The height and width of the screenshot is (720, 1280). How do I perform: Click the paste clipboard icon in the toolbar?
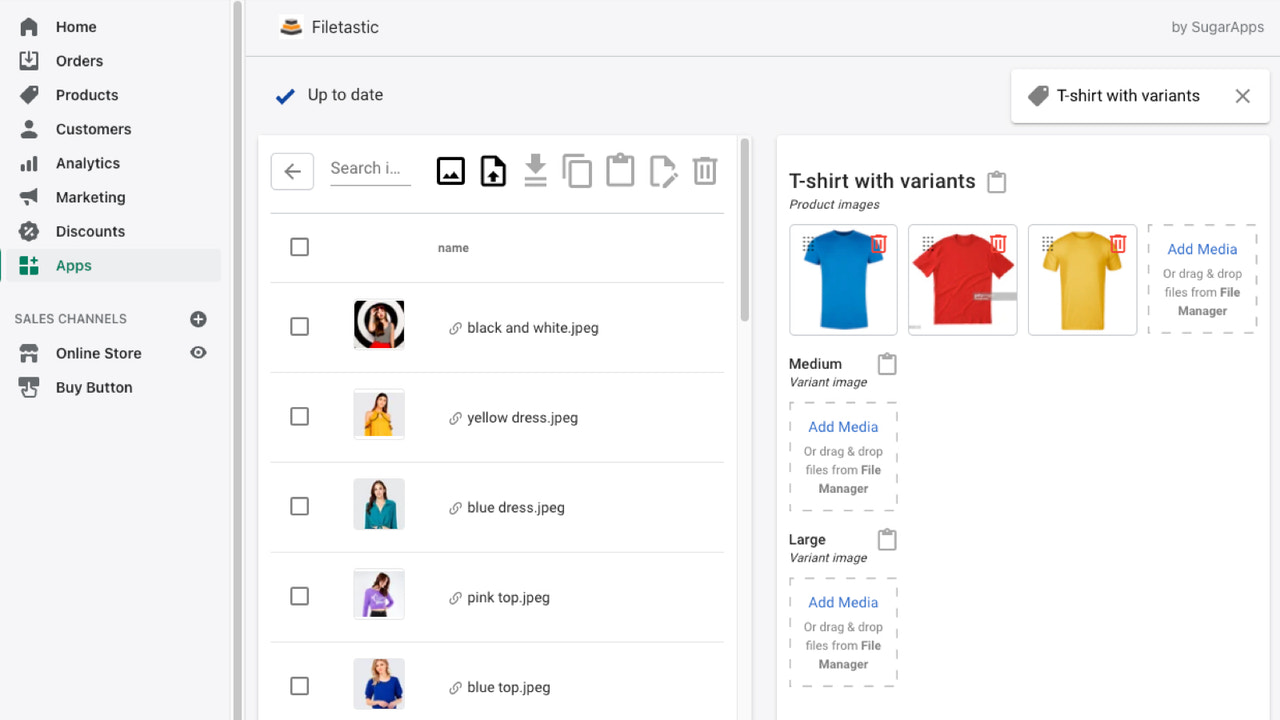(620, 170)
